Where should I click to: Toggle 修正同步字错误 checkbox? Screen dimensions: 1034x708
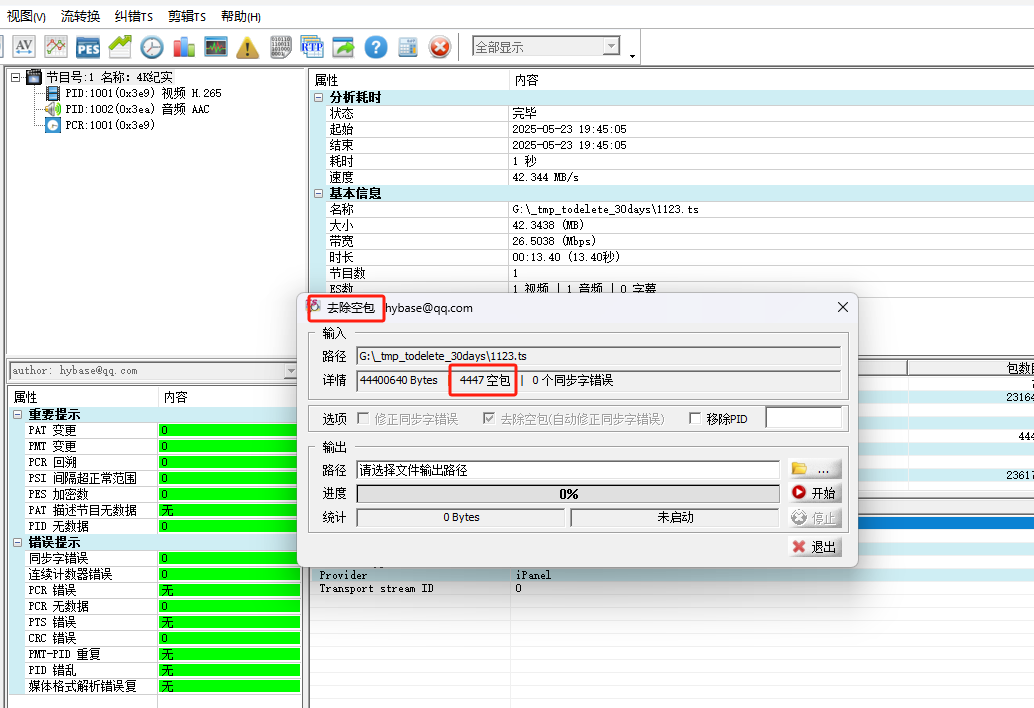363,419
